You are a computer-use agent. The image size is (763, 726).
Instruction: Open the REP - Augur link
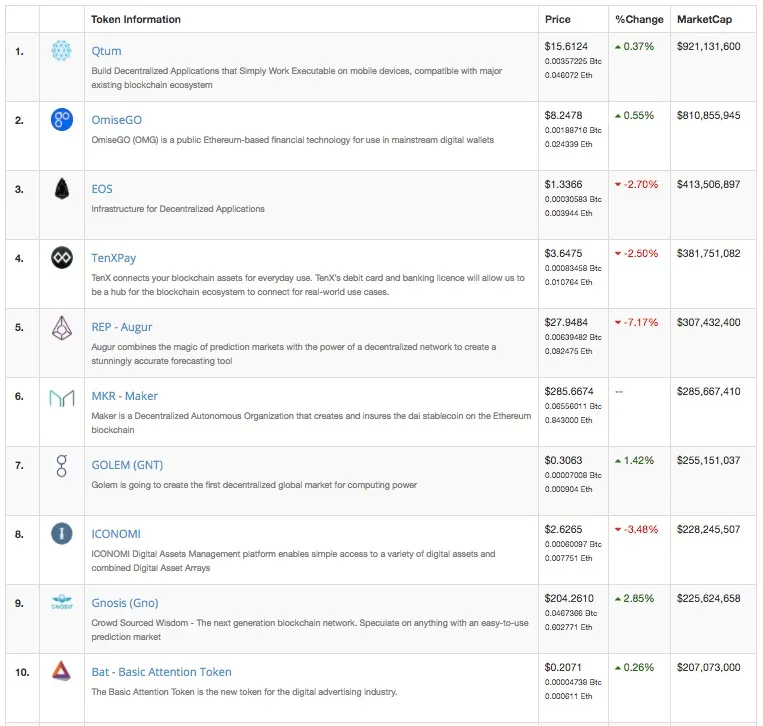tap(122, 327)
